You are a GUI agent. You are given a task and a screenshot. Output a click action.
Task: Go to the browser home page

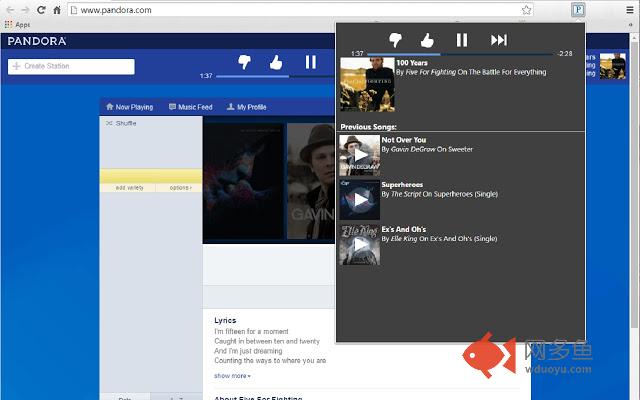point(58,10)
